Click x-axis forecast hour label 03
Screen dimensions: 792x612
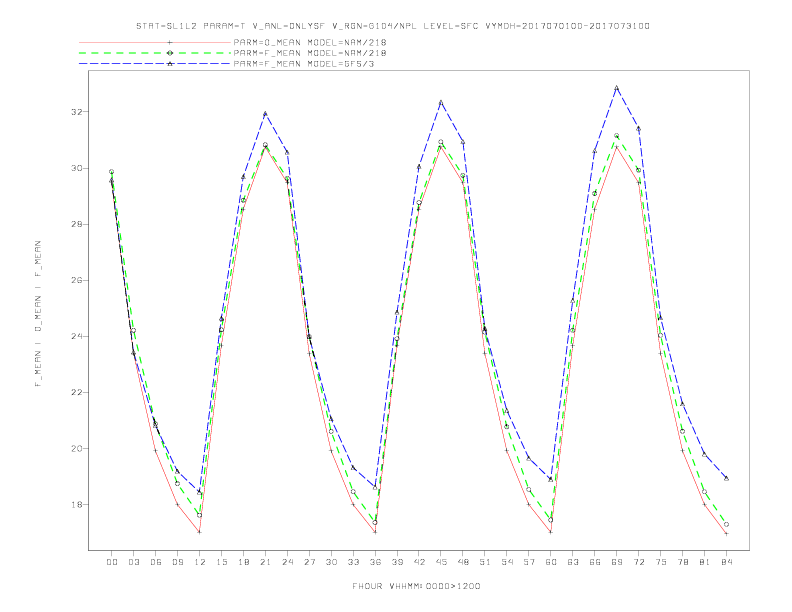pos(133,562)
